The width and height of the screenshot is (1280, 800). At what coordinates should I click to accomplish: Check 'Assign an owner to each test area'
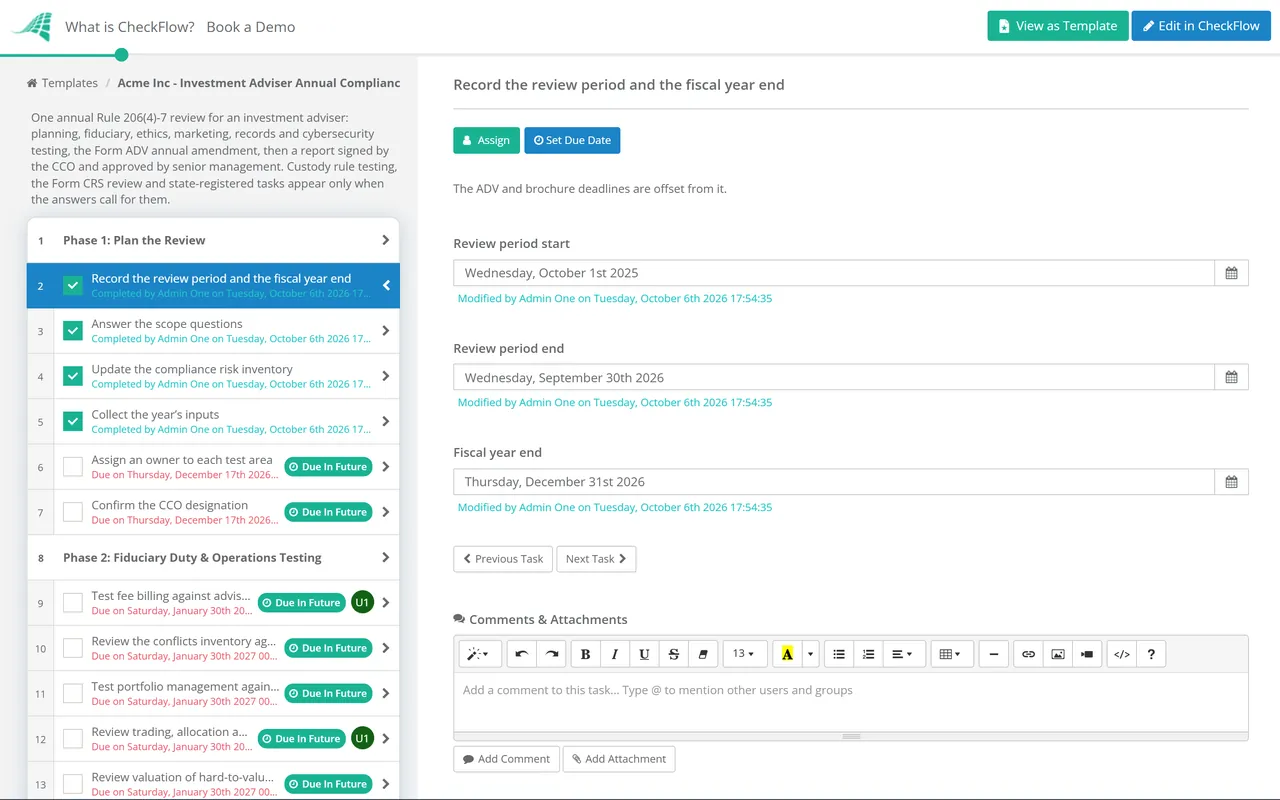point(73,467)
